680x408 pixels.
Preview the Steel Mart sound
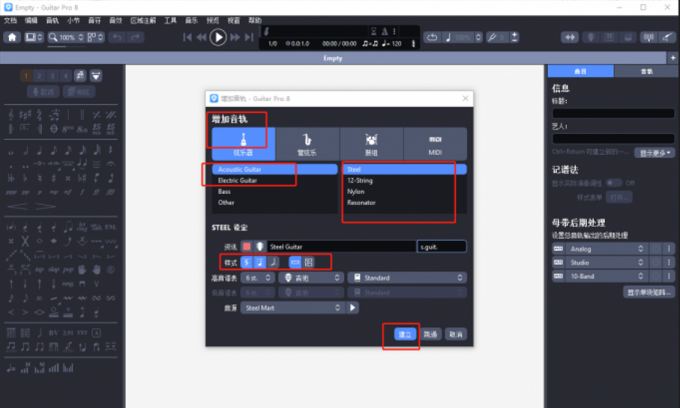point(353,307)
